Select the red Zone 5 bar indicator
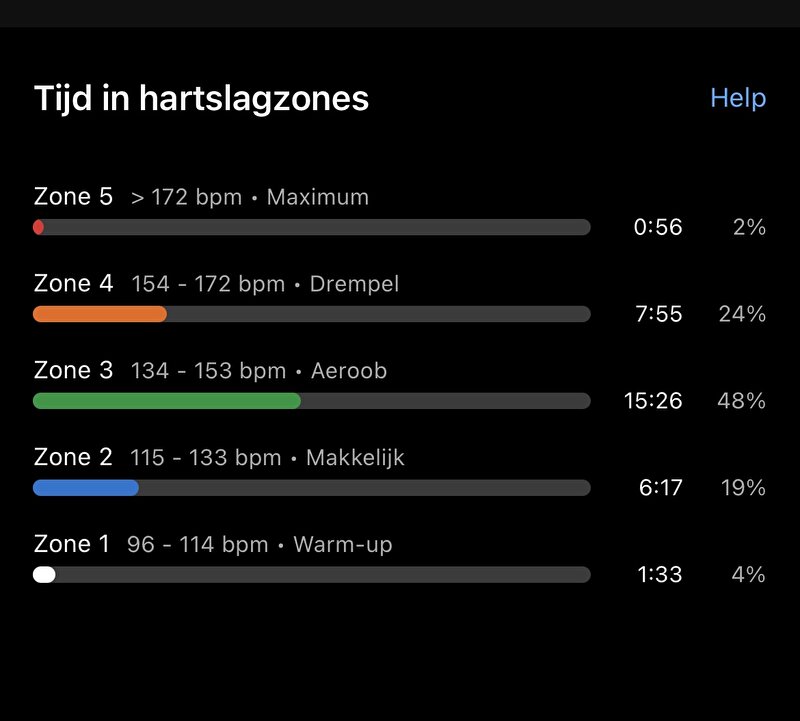The width and height of the screenshot is (800, 721). [x=38, y=227]
